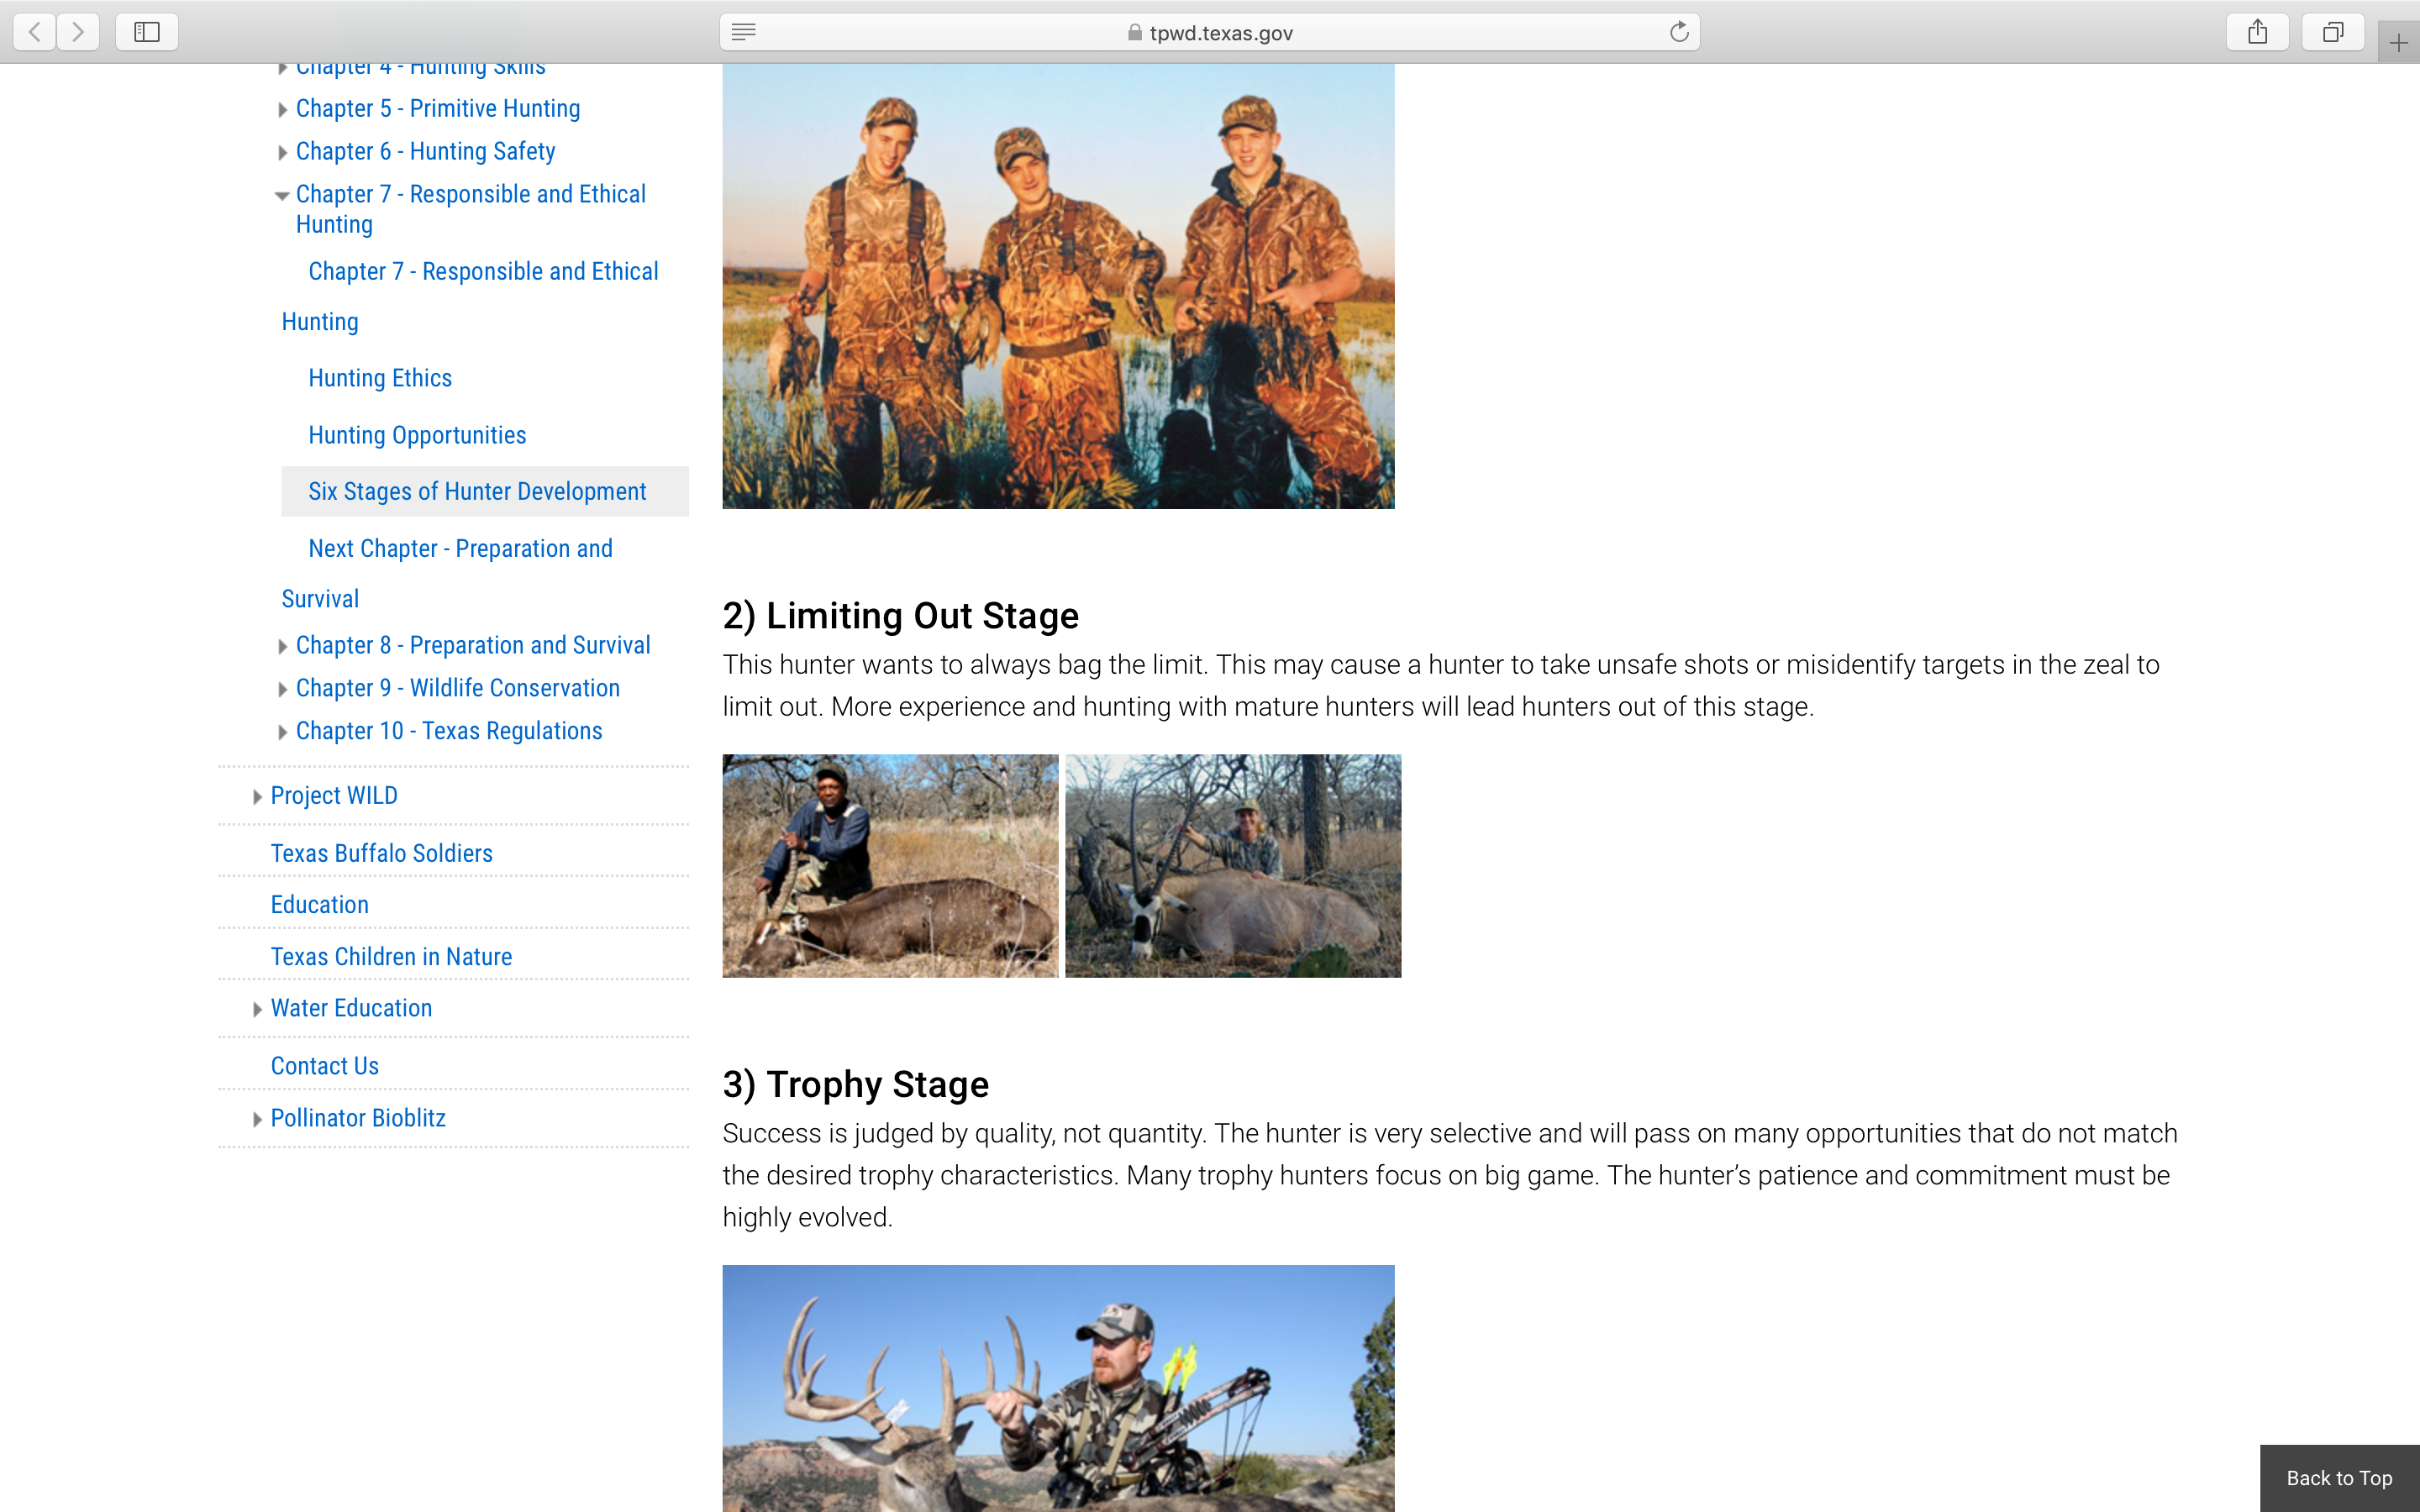Click the '2) Limiting Out Stage' heading
Viewport: 2420px width, 1512px height.
pos(901,615)
